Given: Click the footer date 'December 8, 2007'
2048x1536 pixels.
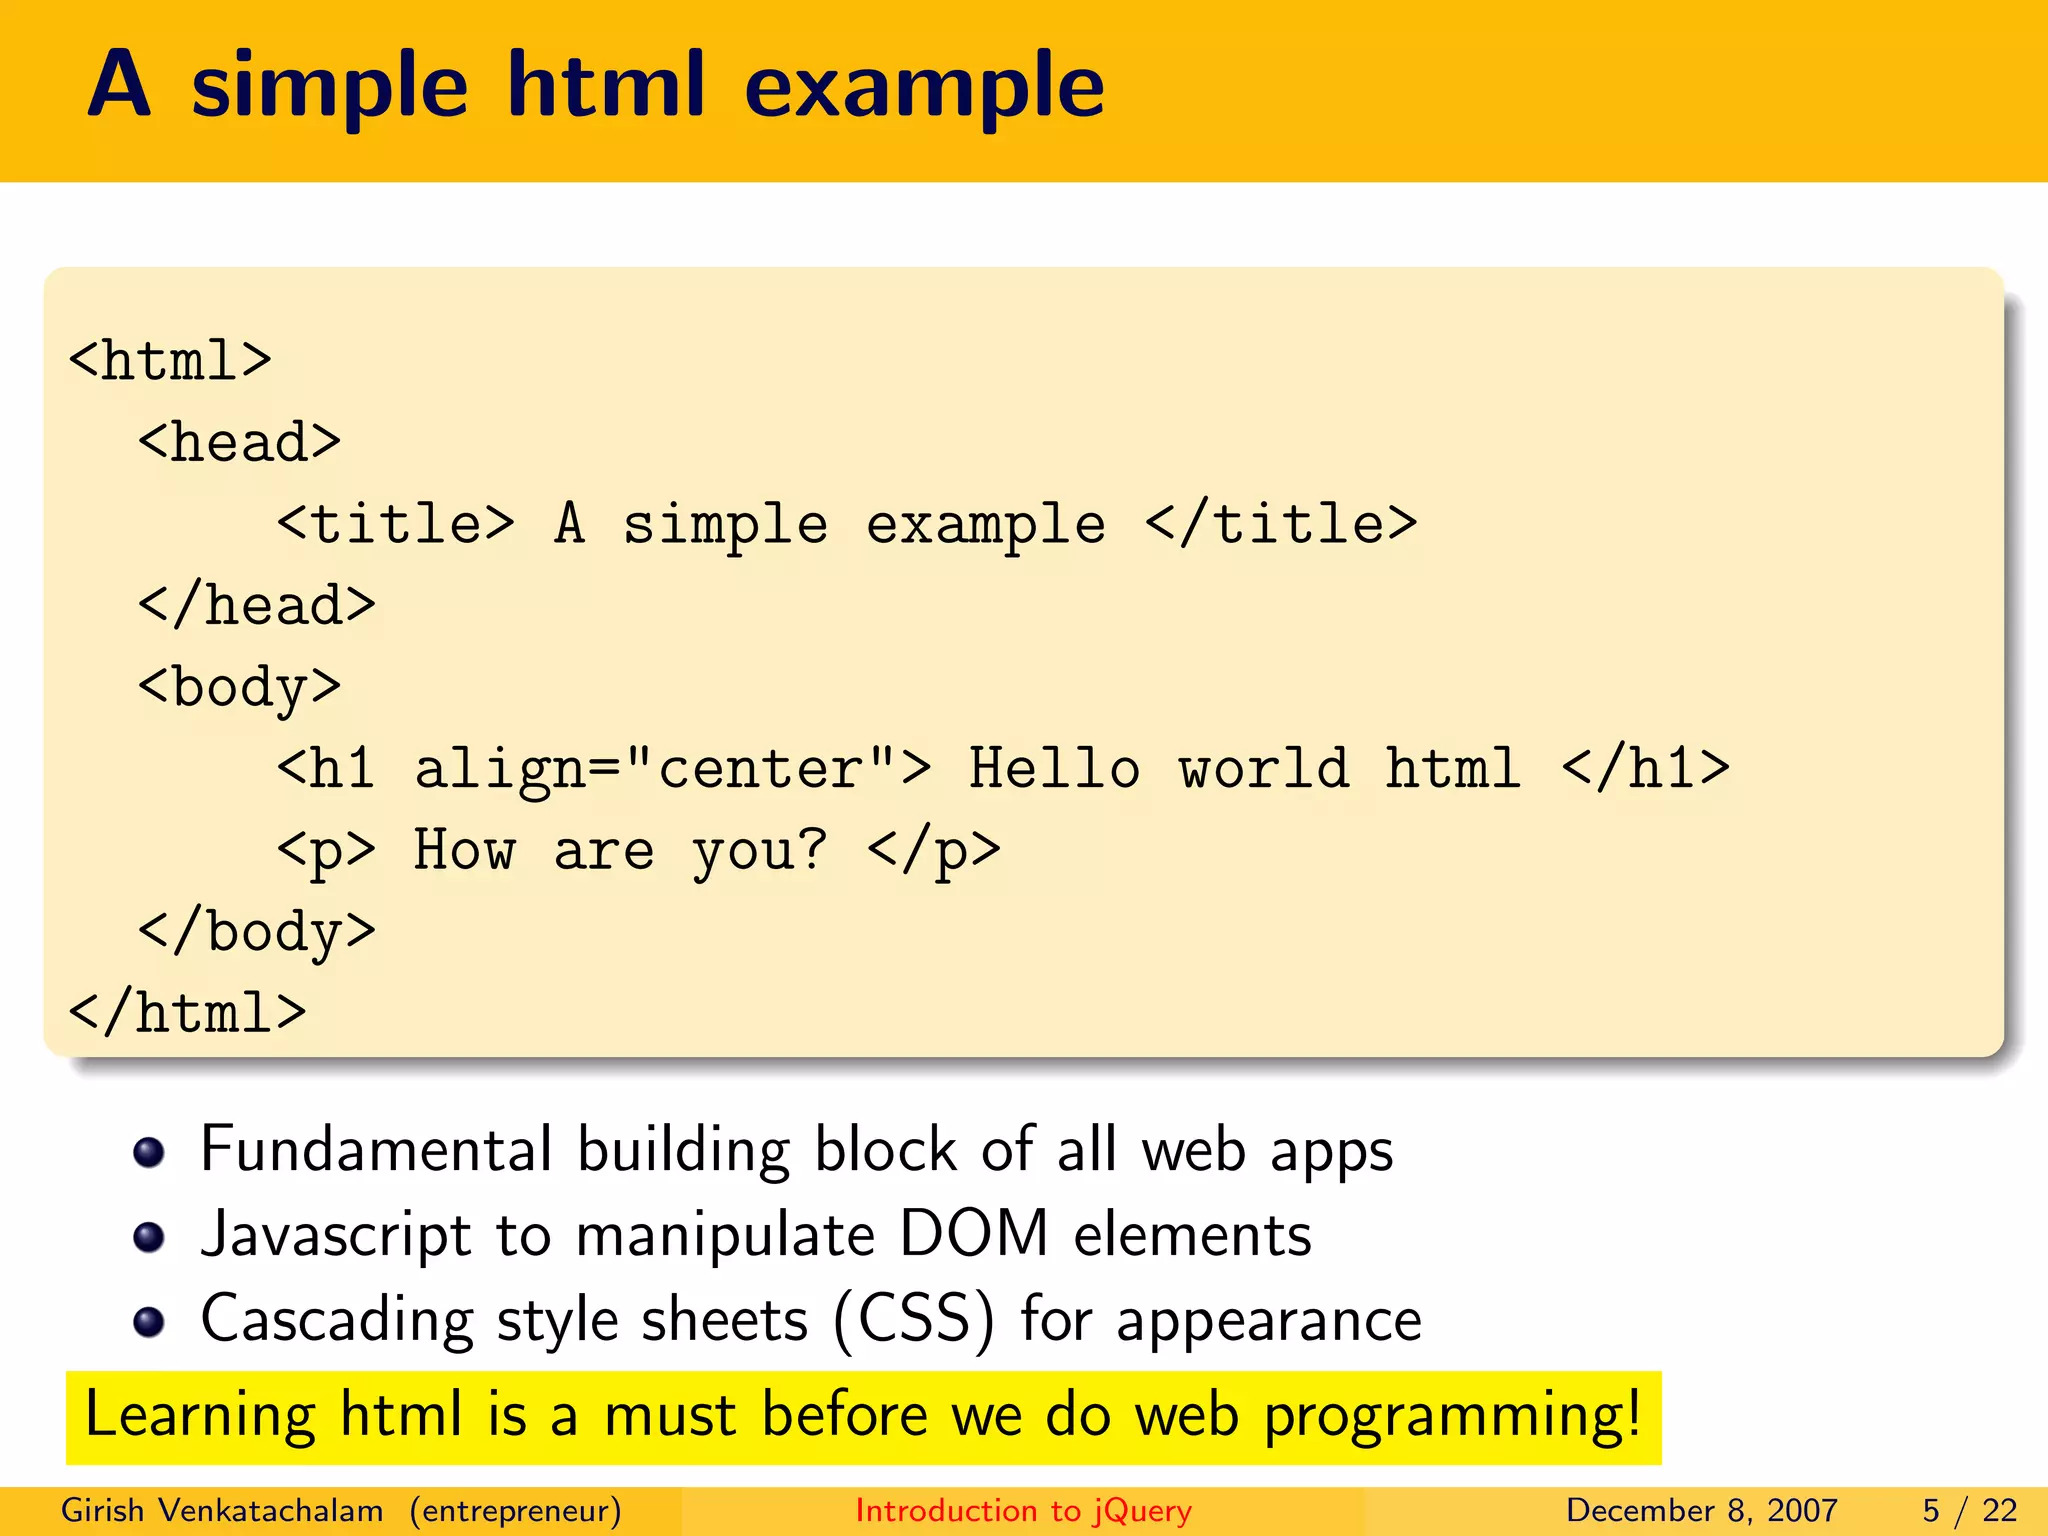Looking at the screenshot, I should tap(1702, 1510).
